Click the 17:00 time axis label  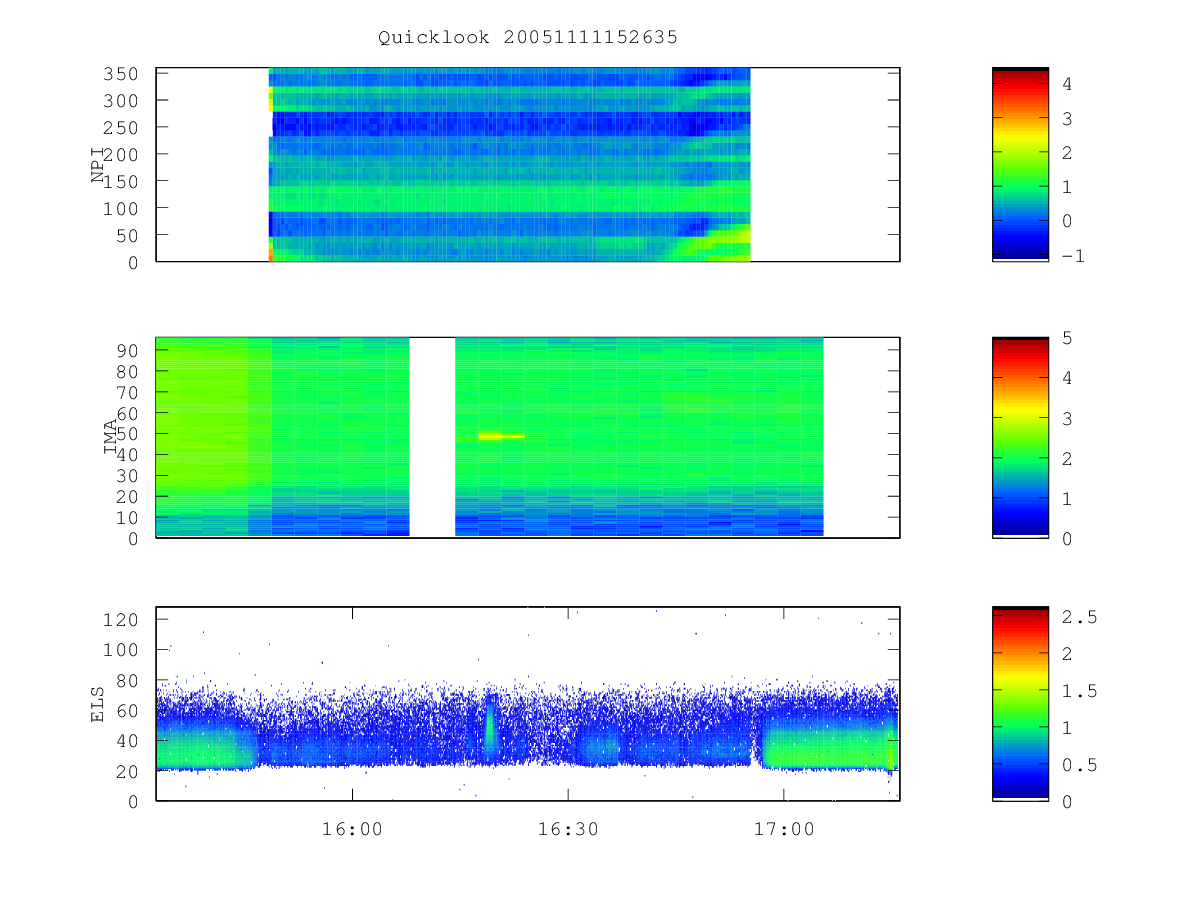[784, 828]
